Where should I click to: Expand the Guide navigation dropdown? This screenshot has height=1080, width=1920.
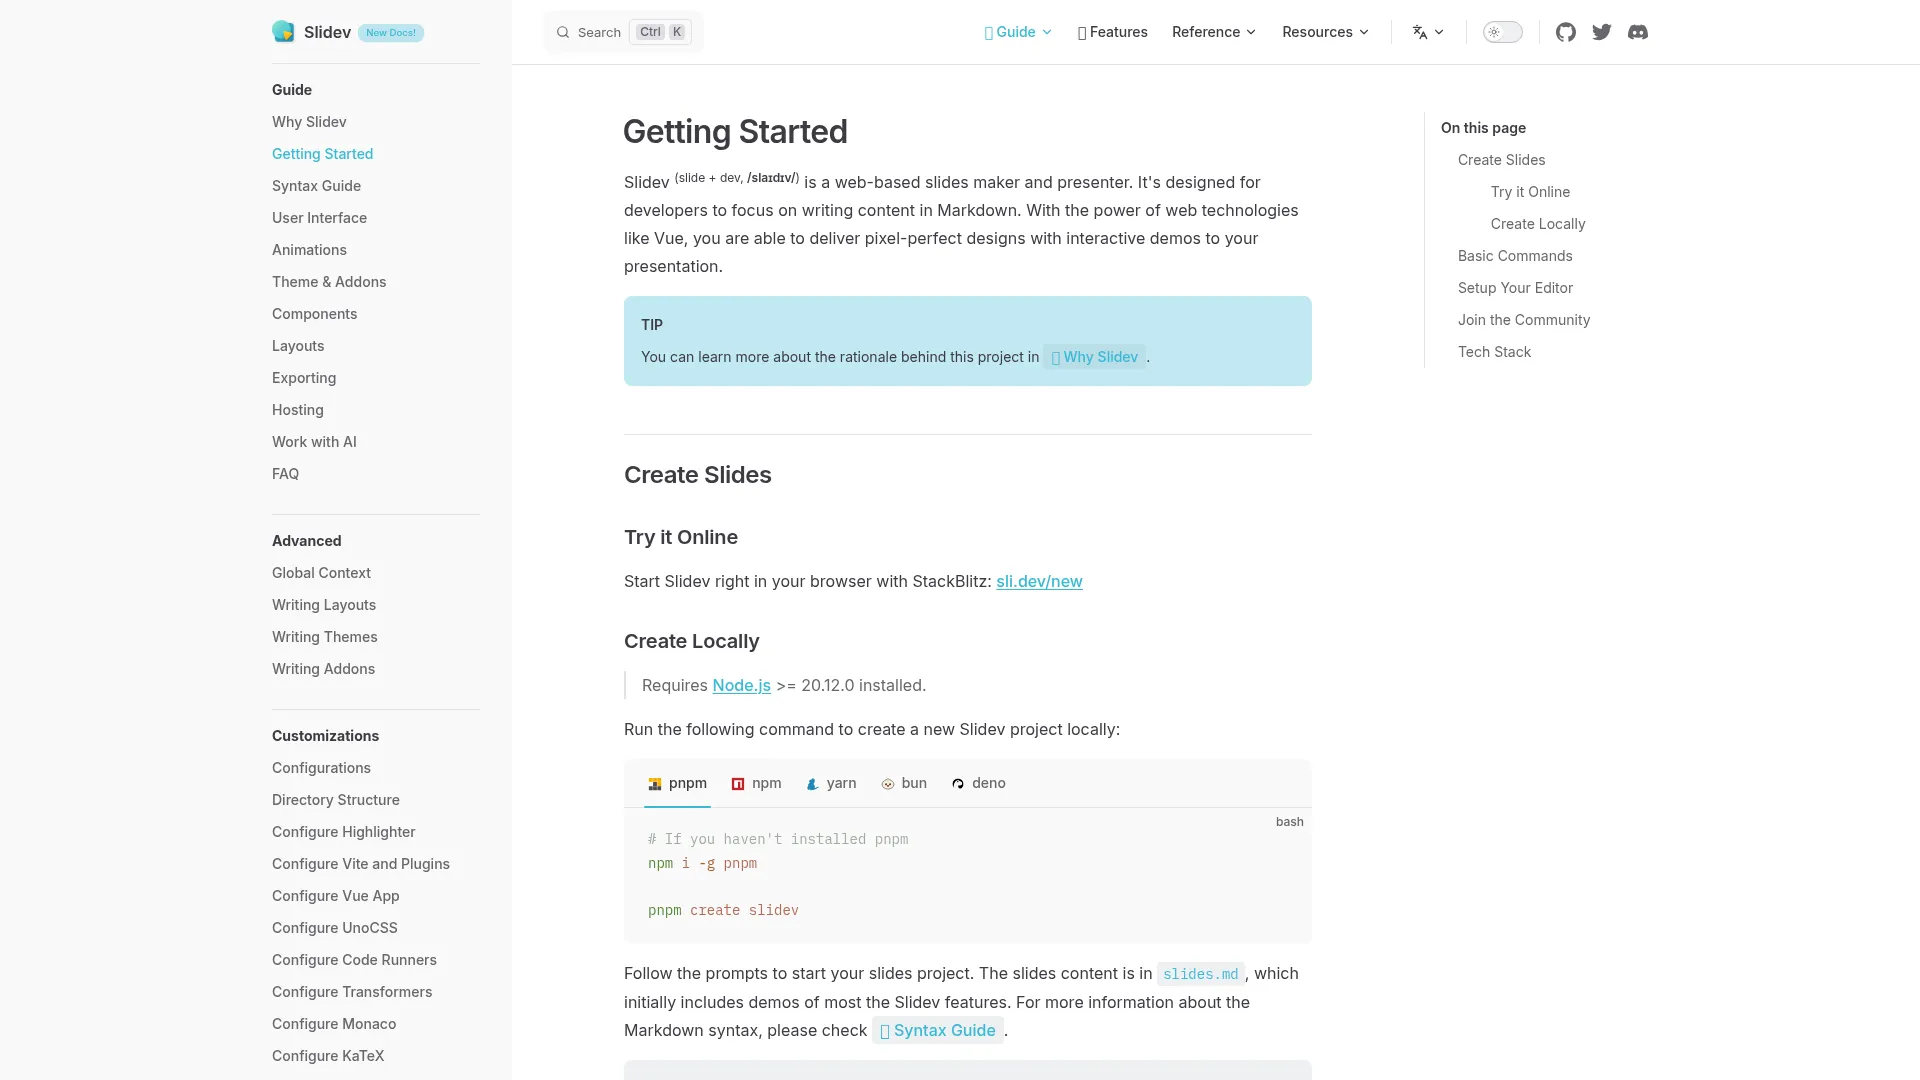(1018, 32)
